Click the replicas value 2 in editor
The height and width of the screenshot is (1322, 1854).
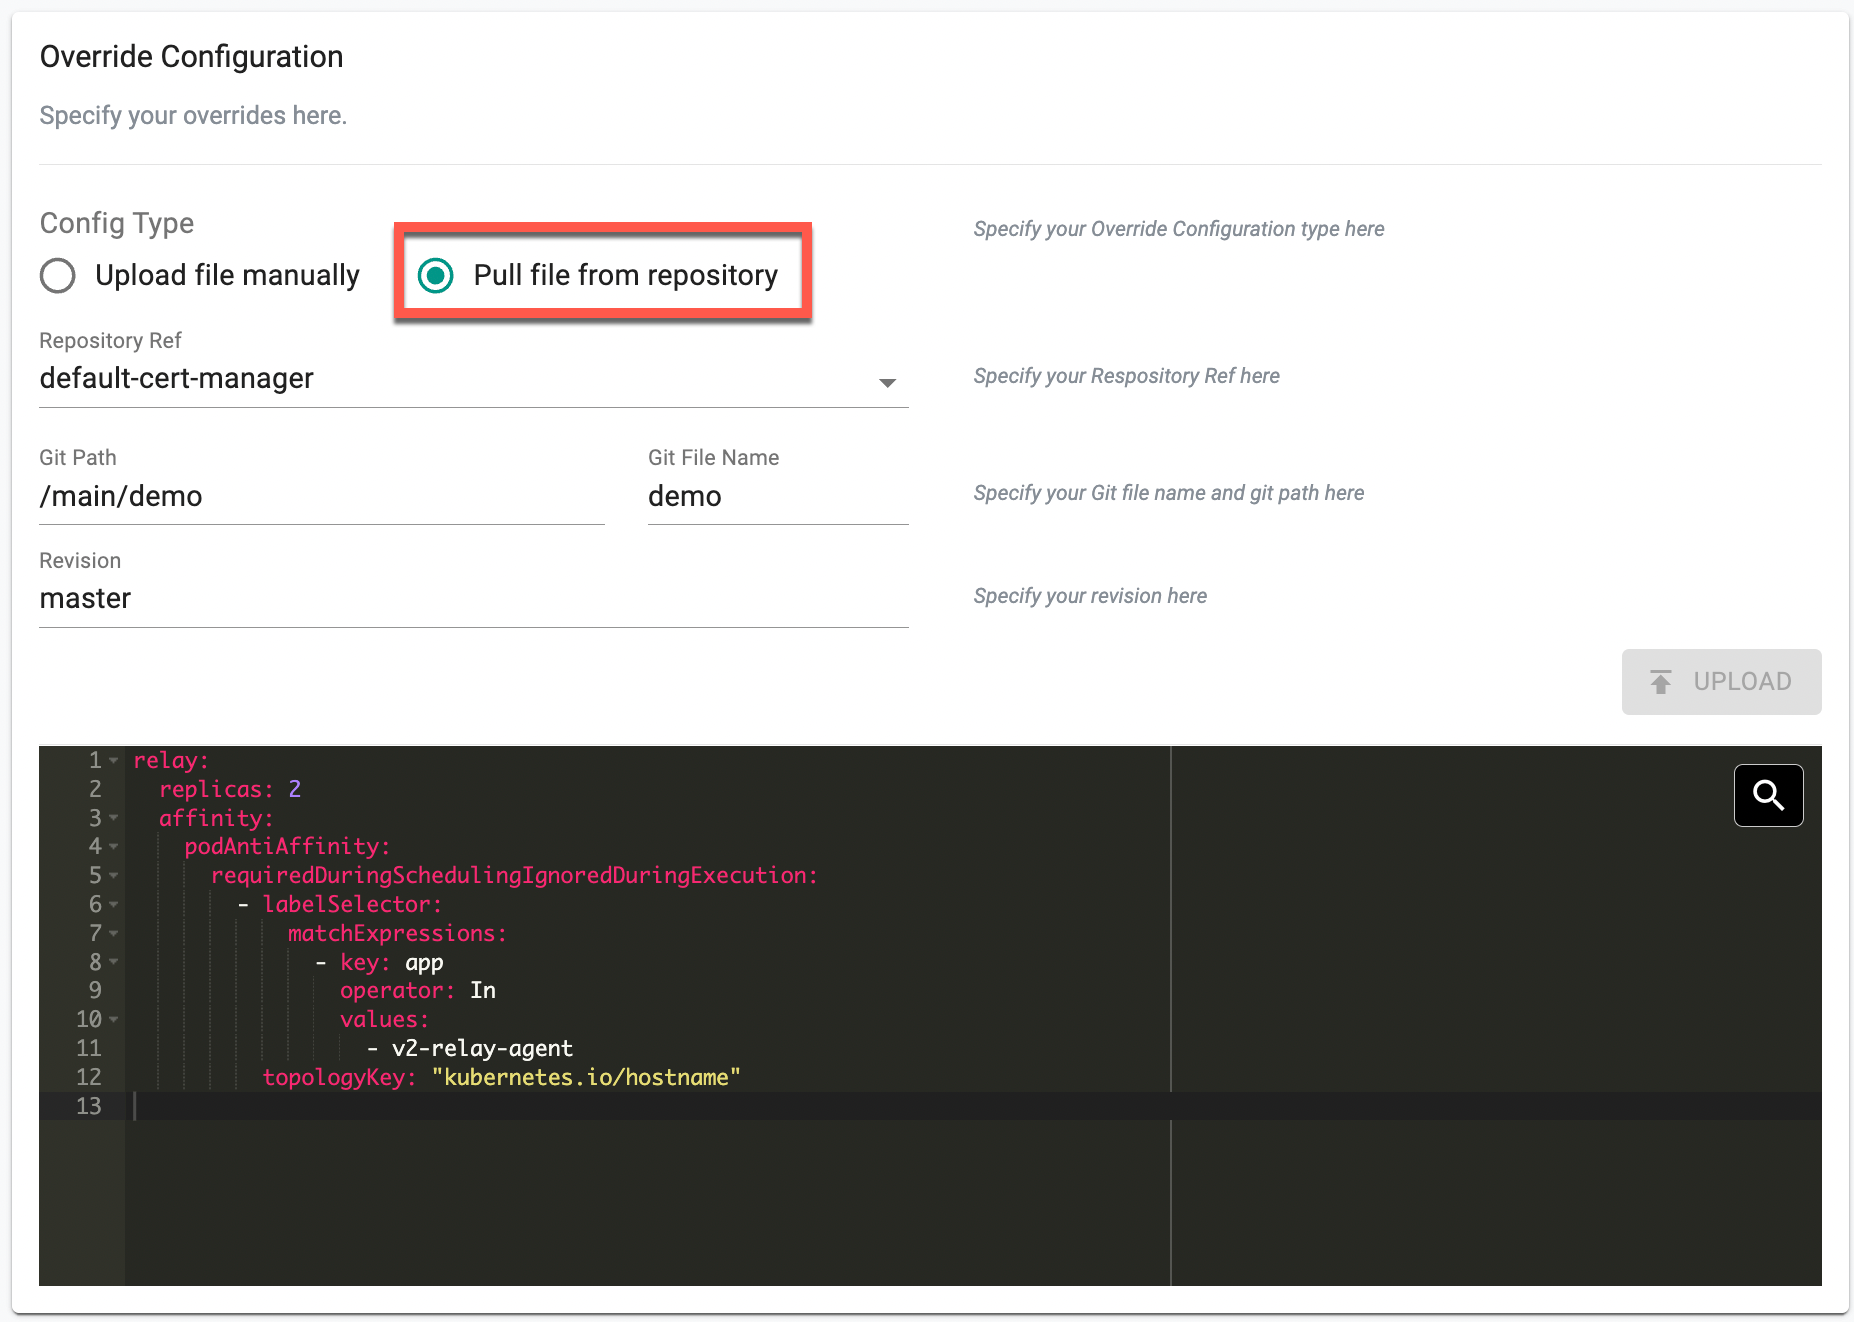pos(294,789)
